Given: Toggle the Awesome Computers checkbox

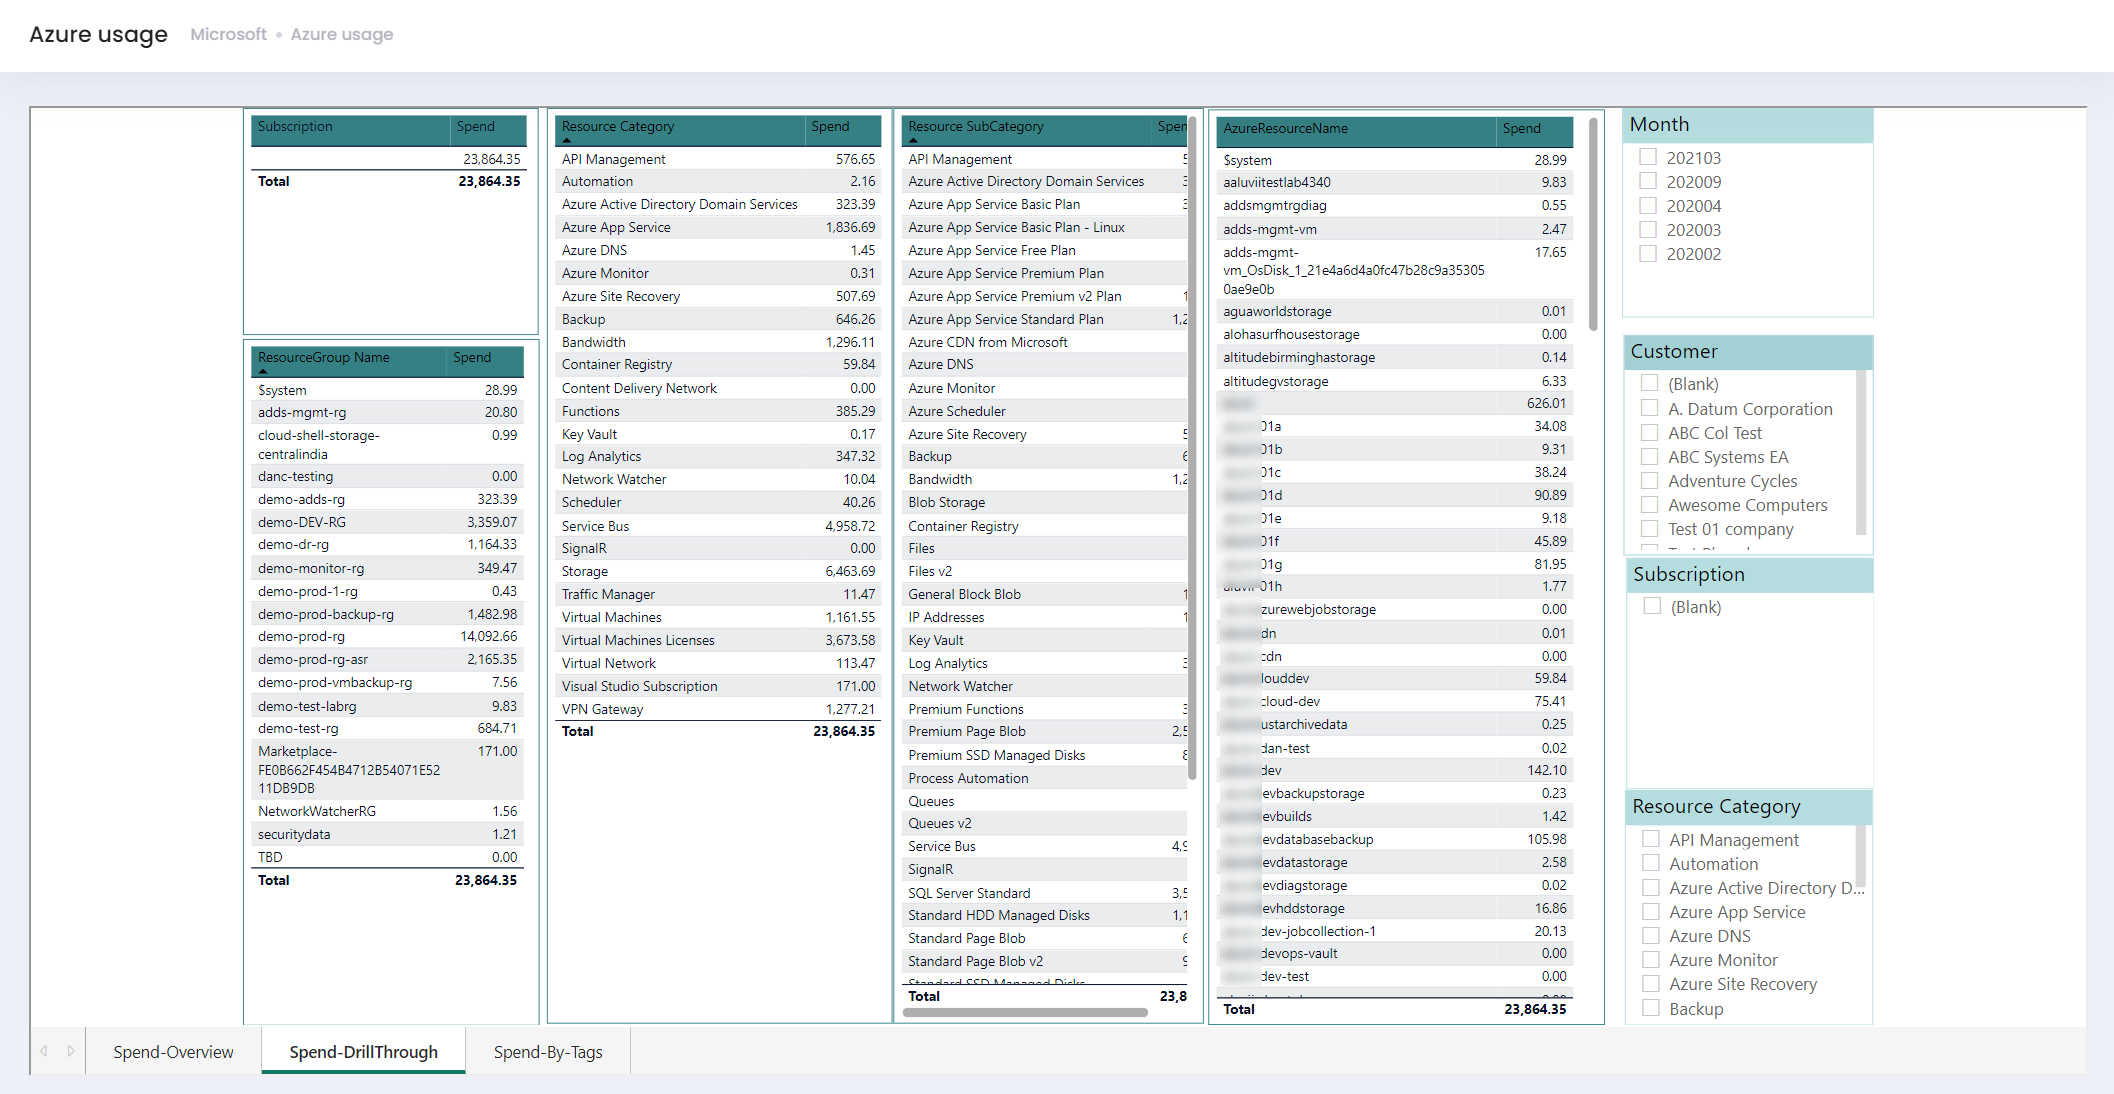Looking at the screenshot, I should [x=1650, y=504].
